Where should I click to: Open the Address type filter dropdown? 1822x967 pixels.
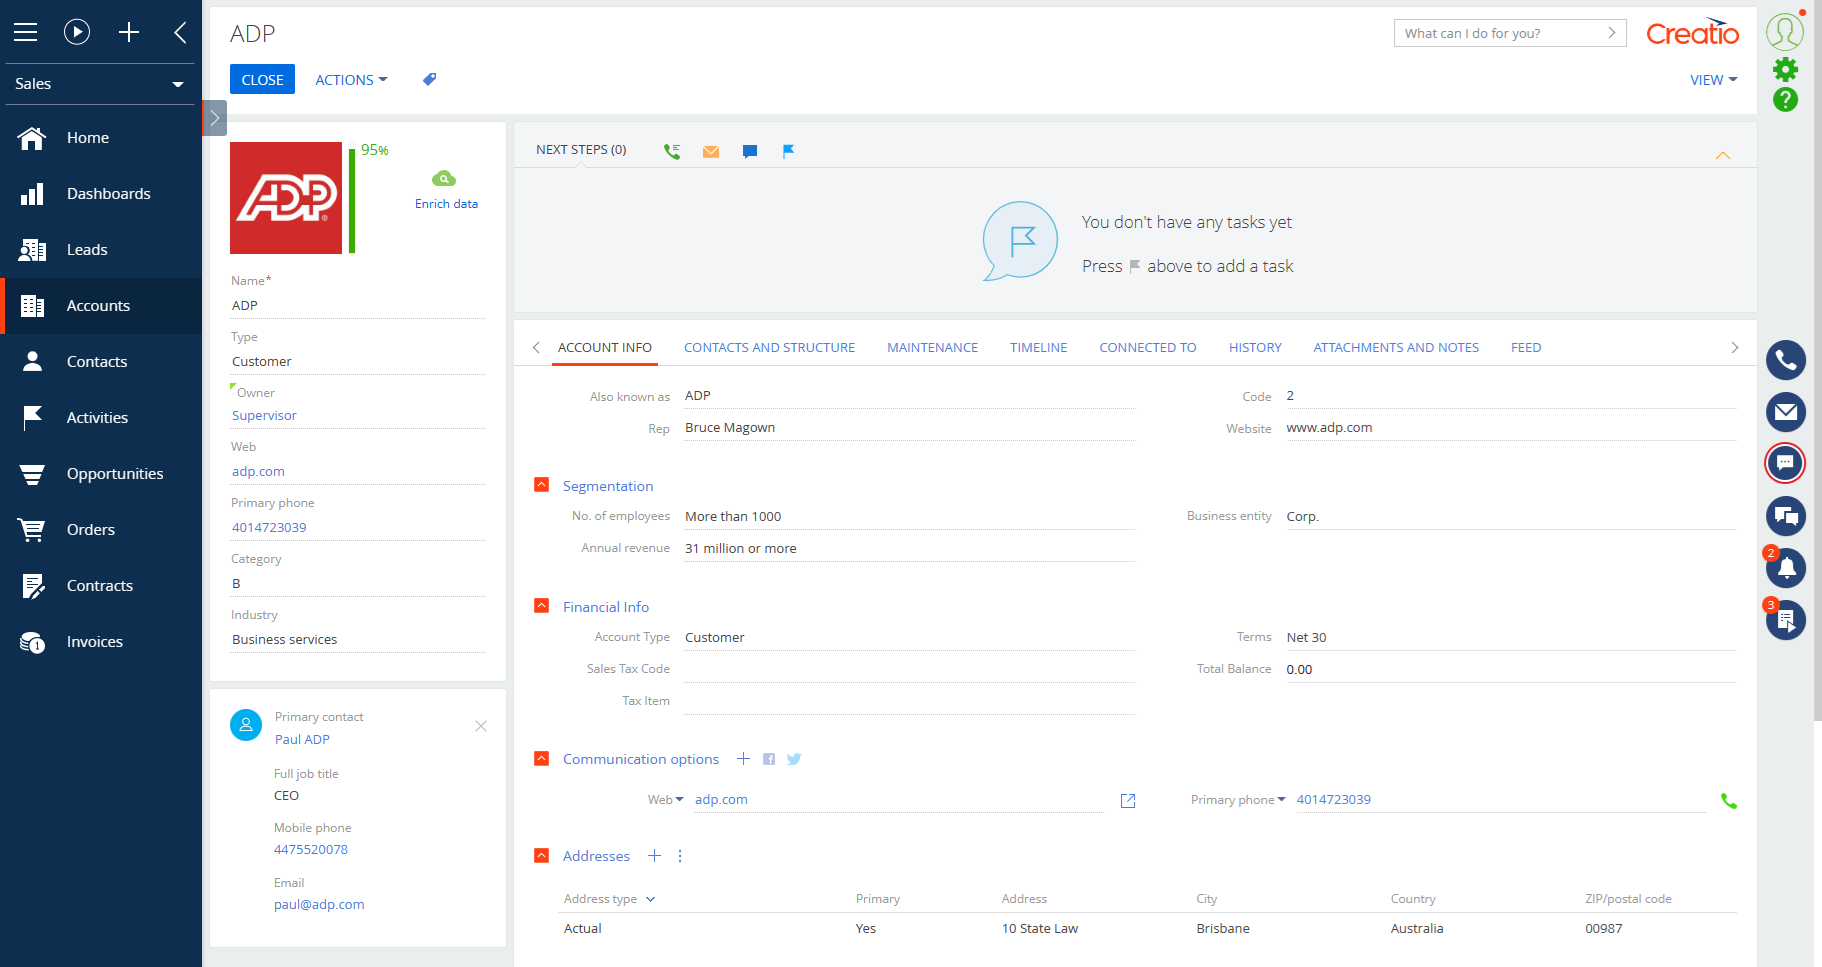click(651, 899)
